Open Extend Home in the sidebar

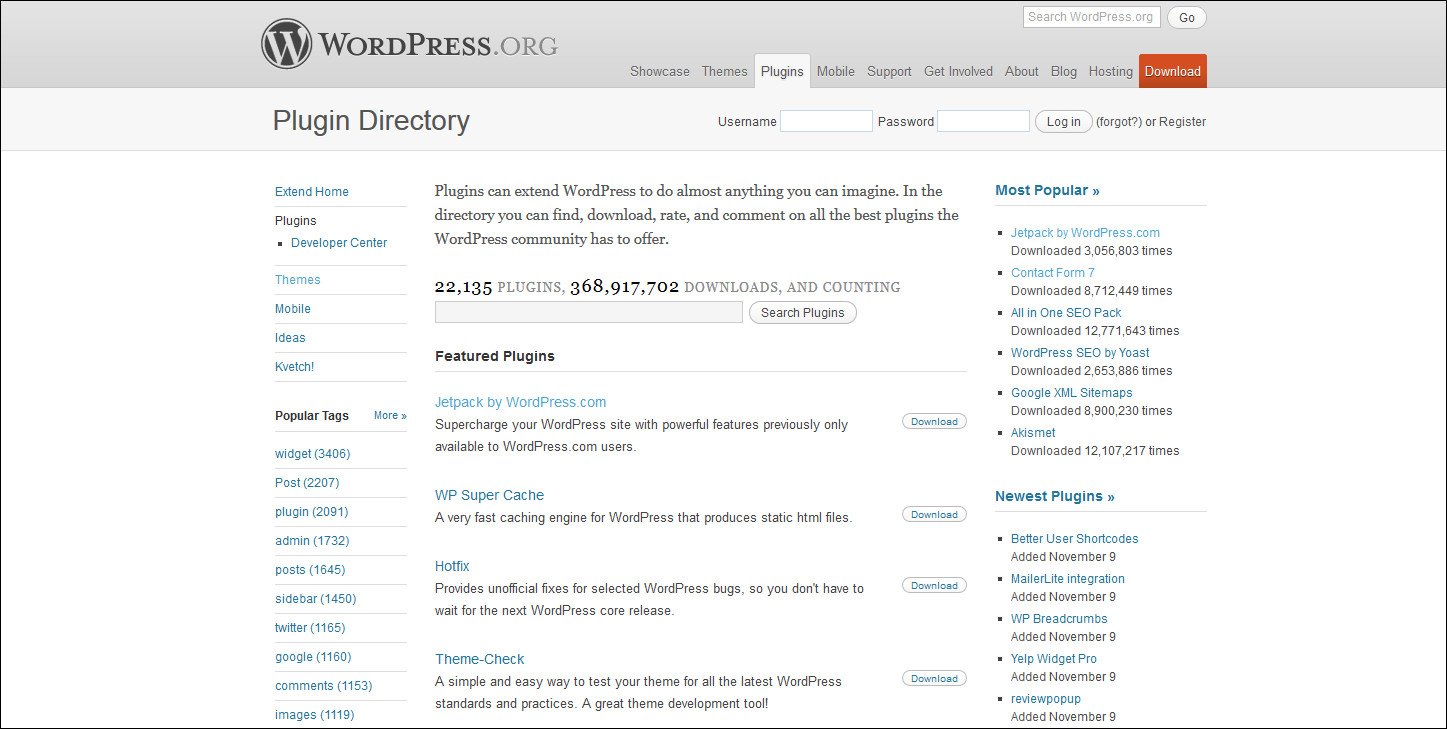312,192
